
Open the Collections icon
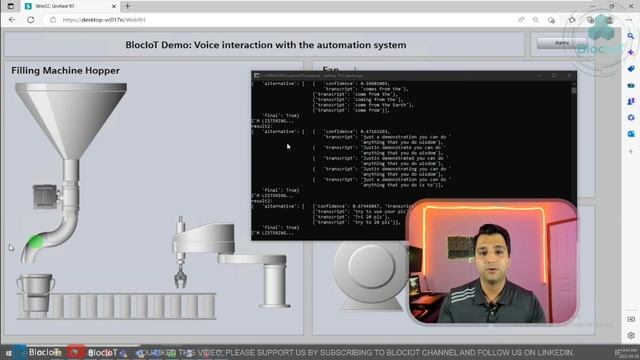click(591, 20)
